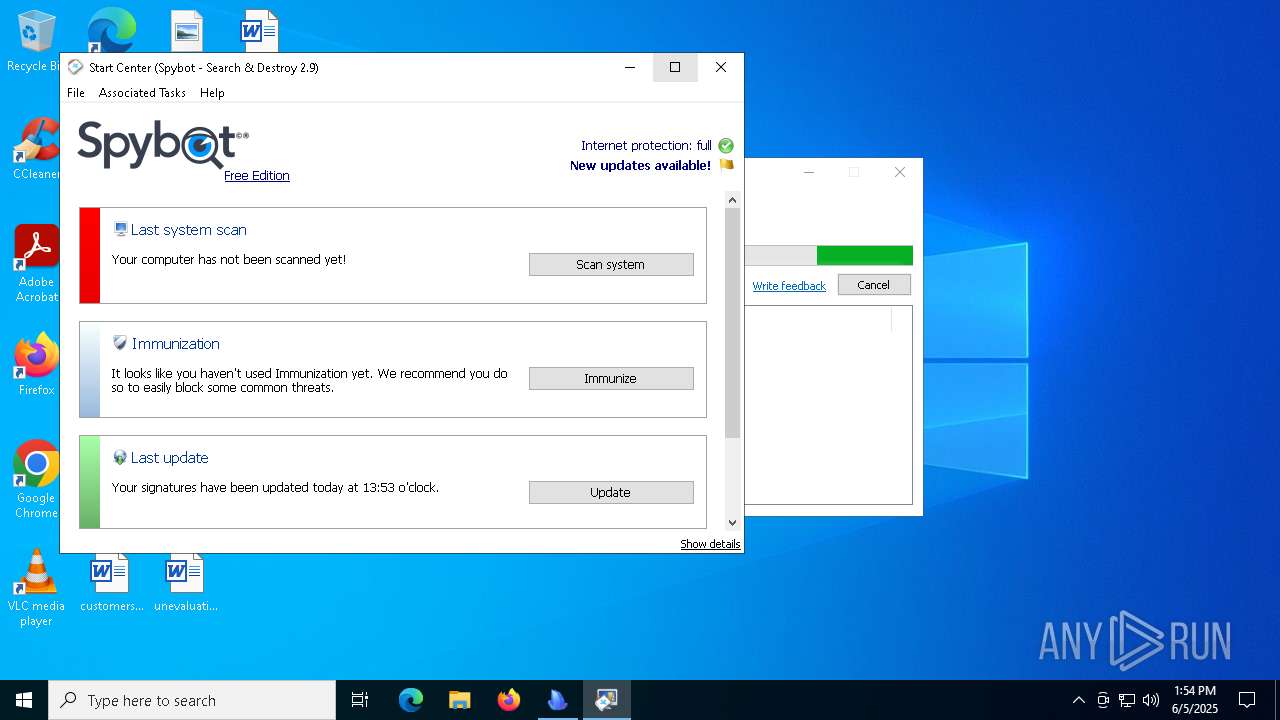Click the volume icon in system tray
Image resolution: width=1280 pixels, height=720 pixels.
pos(1151,700)
